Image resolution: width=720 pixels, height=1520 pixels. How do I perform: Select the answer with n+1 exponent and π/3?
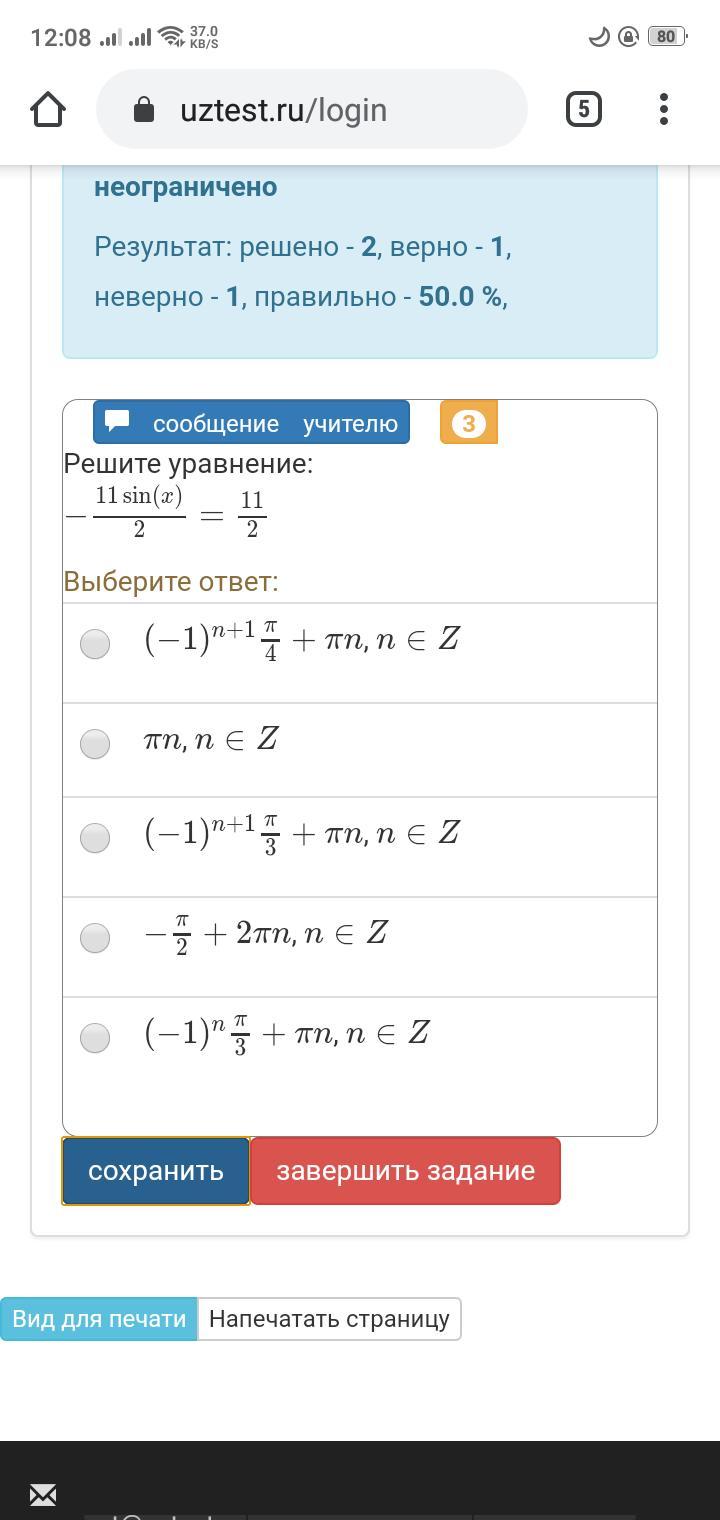(95, 837)
